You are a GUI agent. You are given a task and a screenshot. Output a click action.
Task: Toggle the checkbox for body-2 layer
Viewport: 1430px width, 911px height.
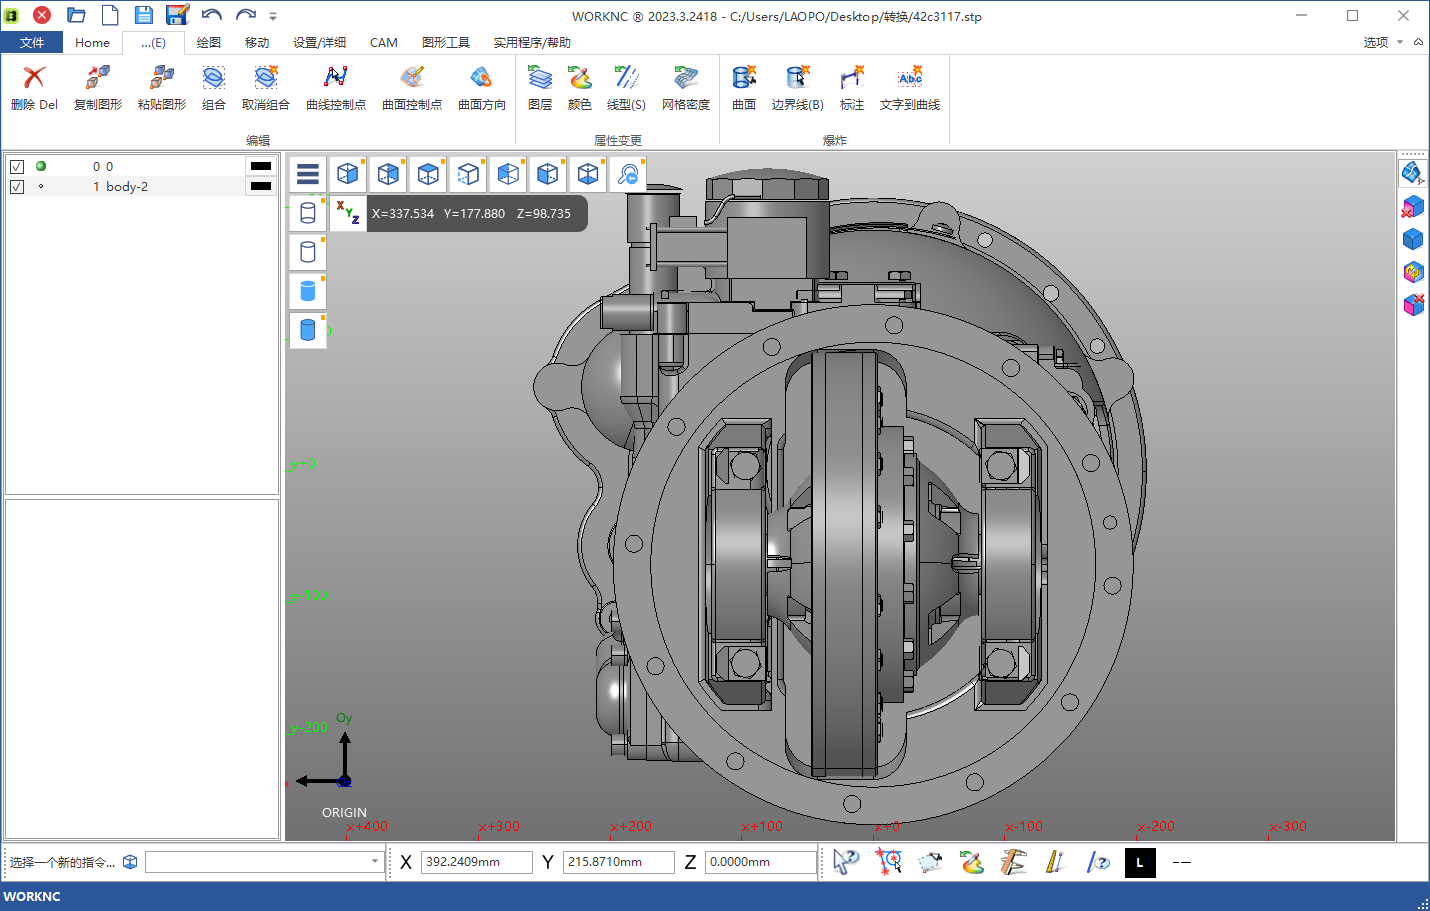click(x=17, y=187)
